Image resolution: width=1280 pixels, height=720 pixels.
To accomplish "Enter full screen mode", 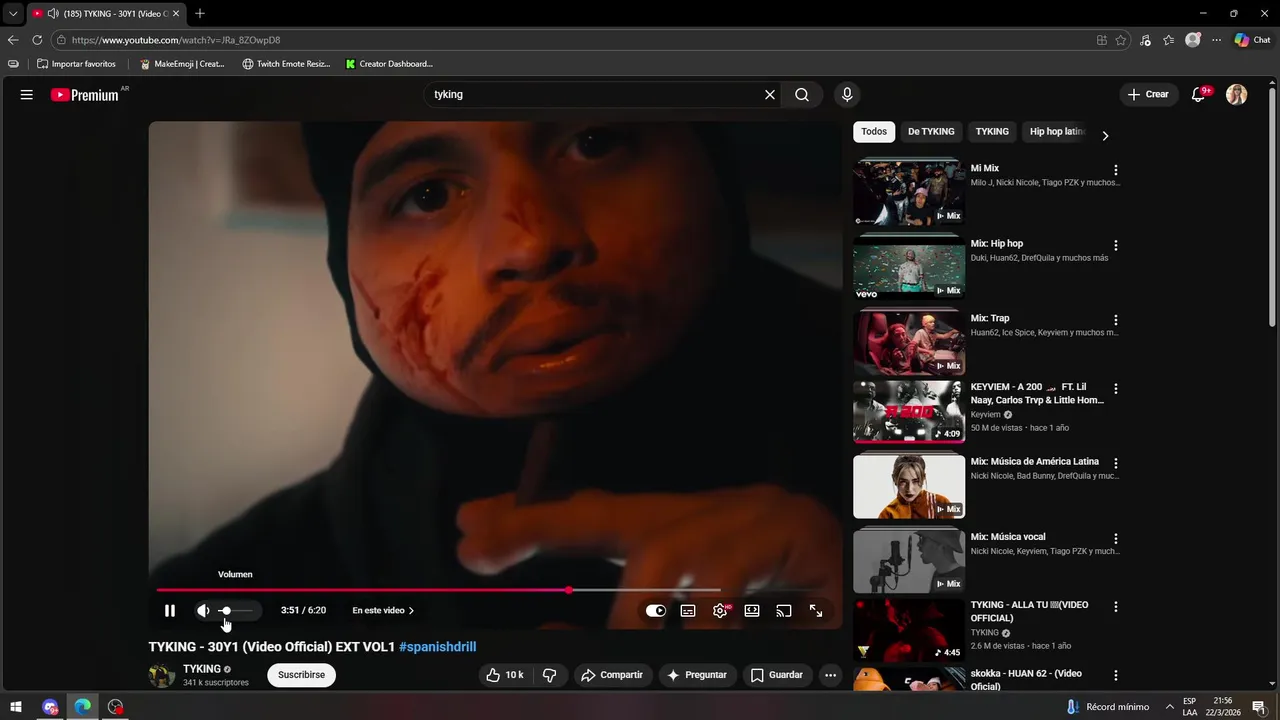I will click(x=816, y=611).
